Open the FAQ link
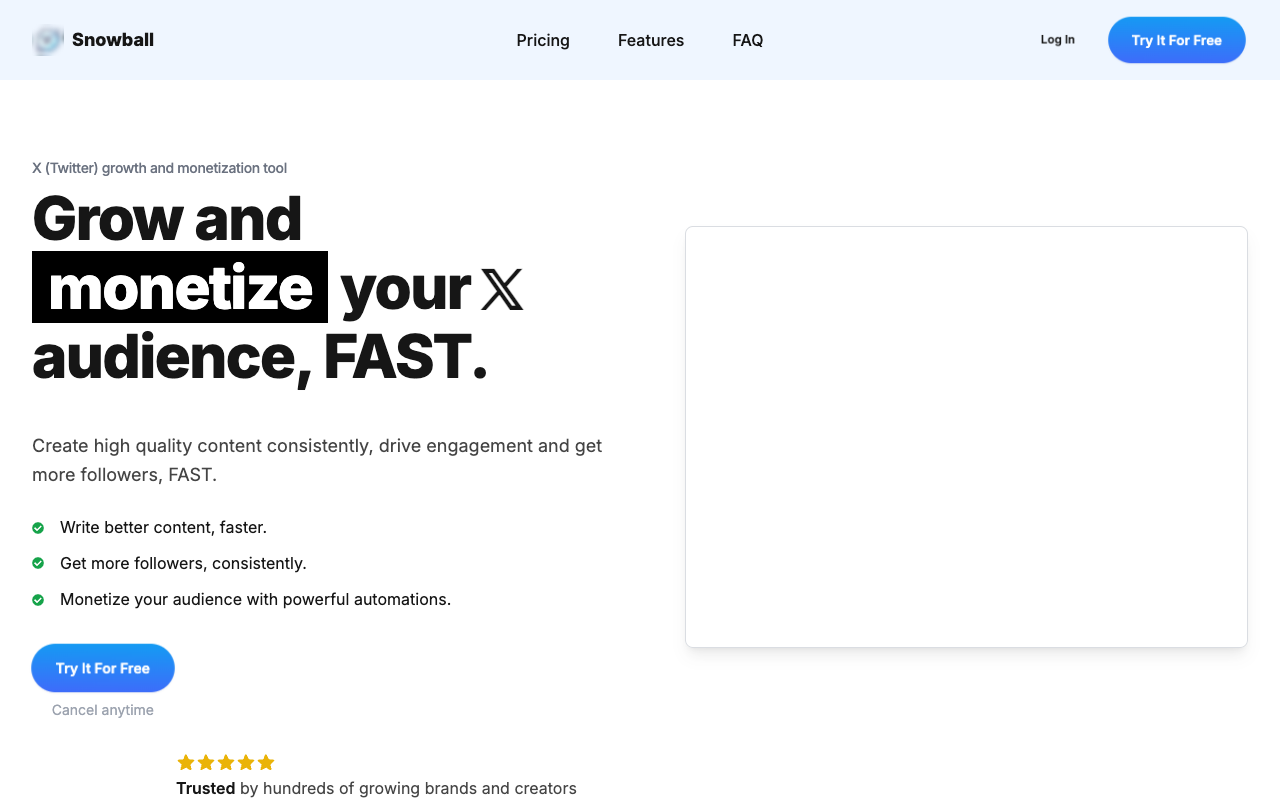Viewport: 1280px width, 800px height. pyautogui.click(x=748, y=40)
